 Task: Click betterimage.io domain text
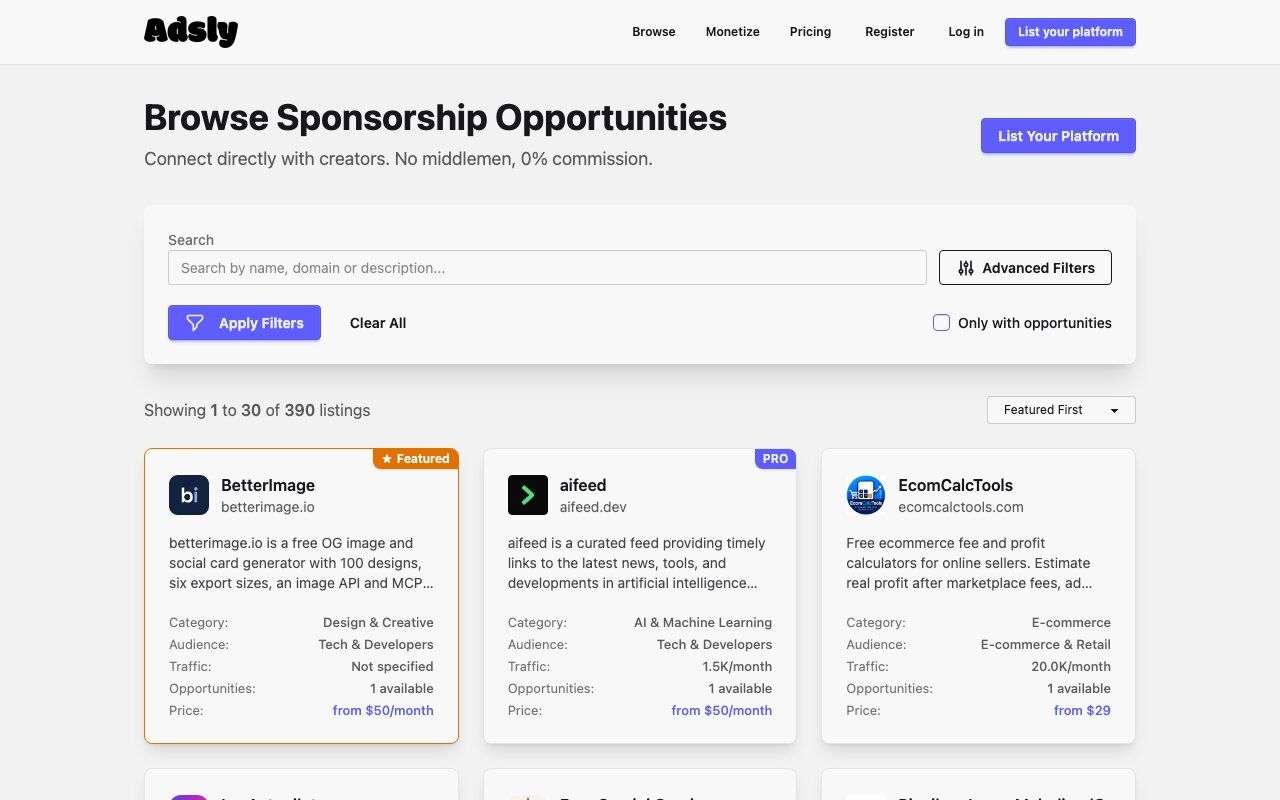(x=268, y=507)
